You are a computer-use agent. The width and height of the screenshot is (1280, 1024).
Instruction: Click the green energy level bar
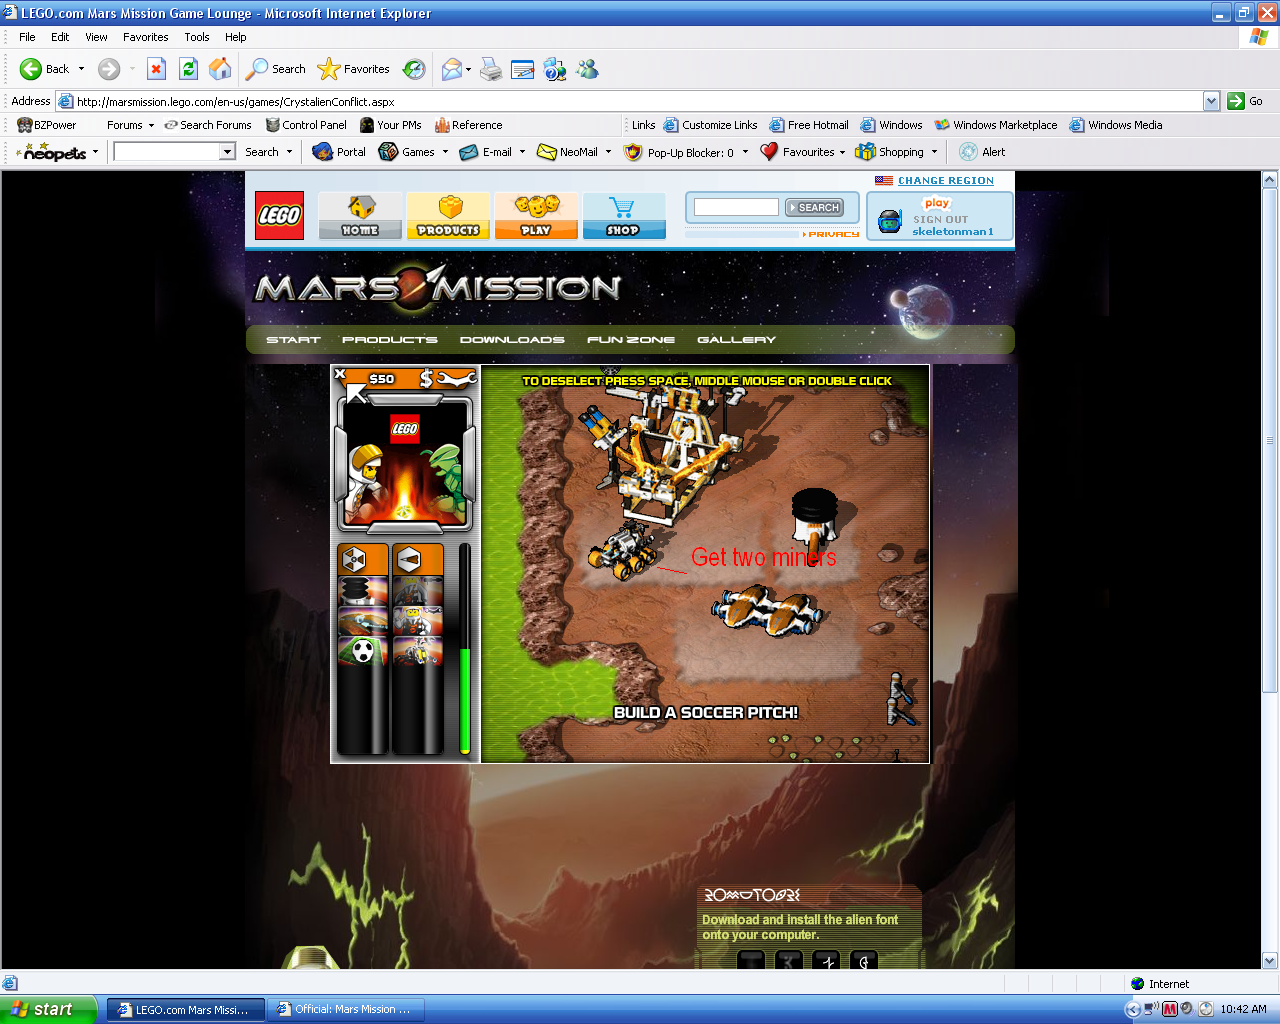click(x=465, y=700)
